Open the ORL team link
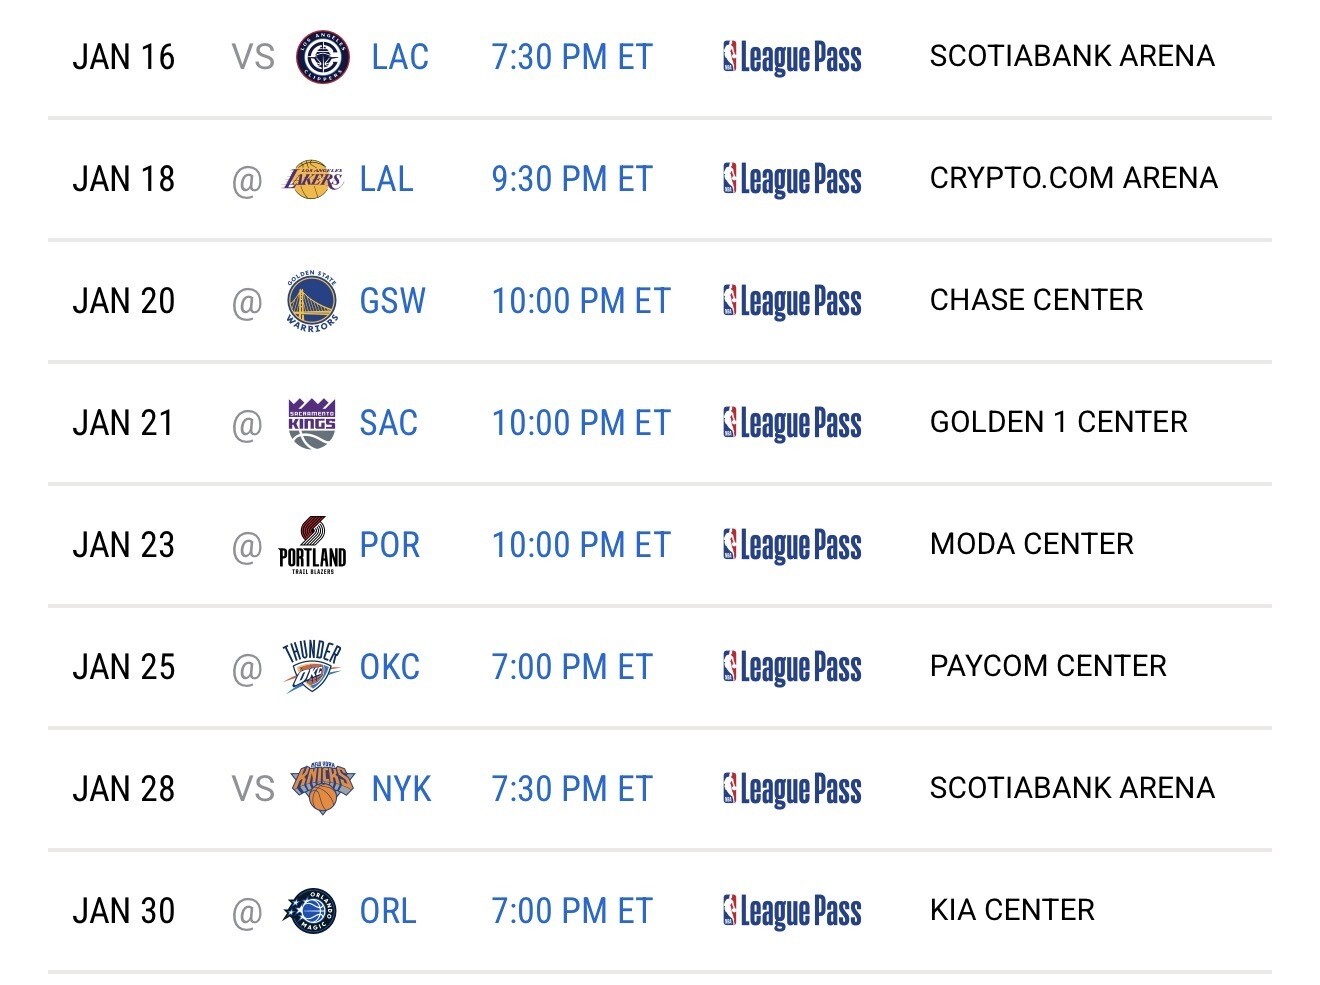 coord(388,911)
